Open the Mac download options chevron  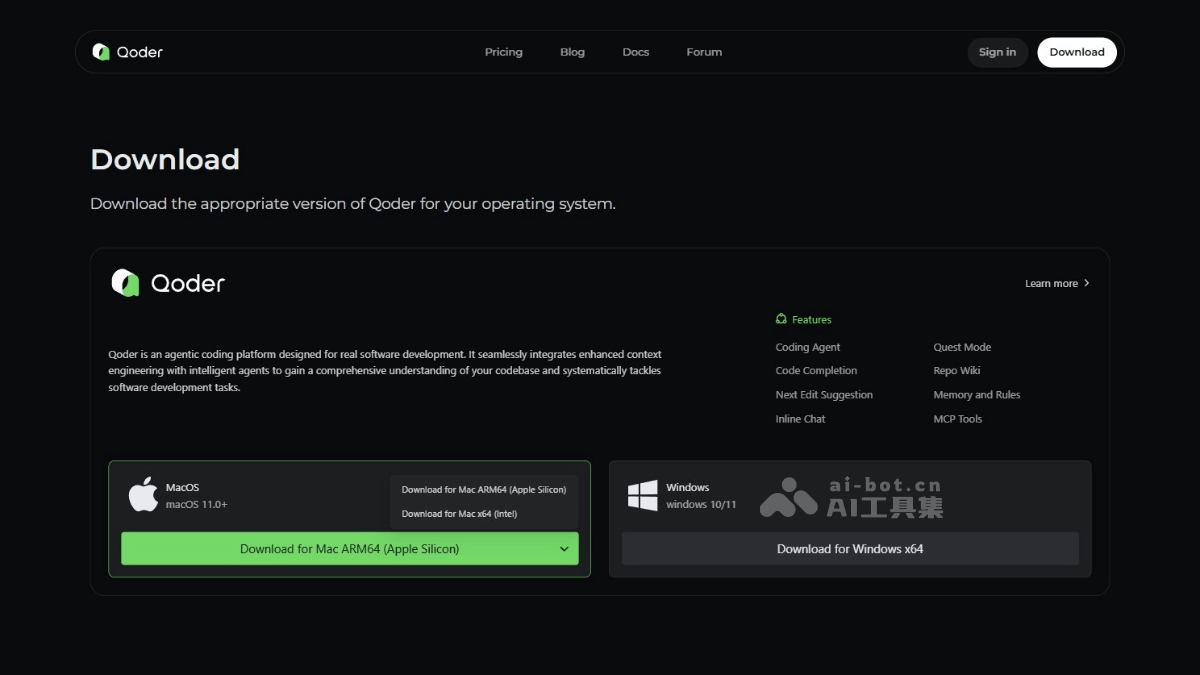[x=564, y=548]
